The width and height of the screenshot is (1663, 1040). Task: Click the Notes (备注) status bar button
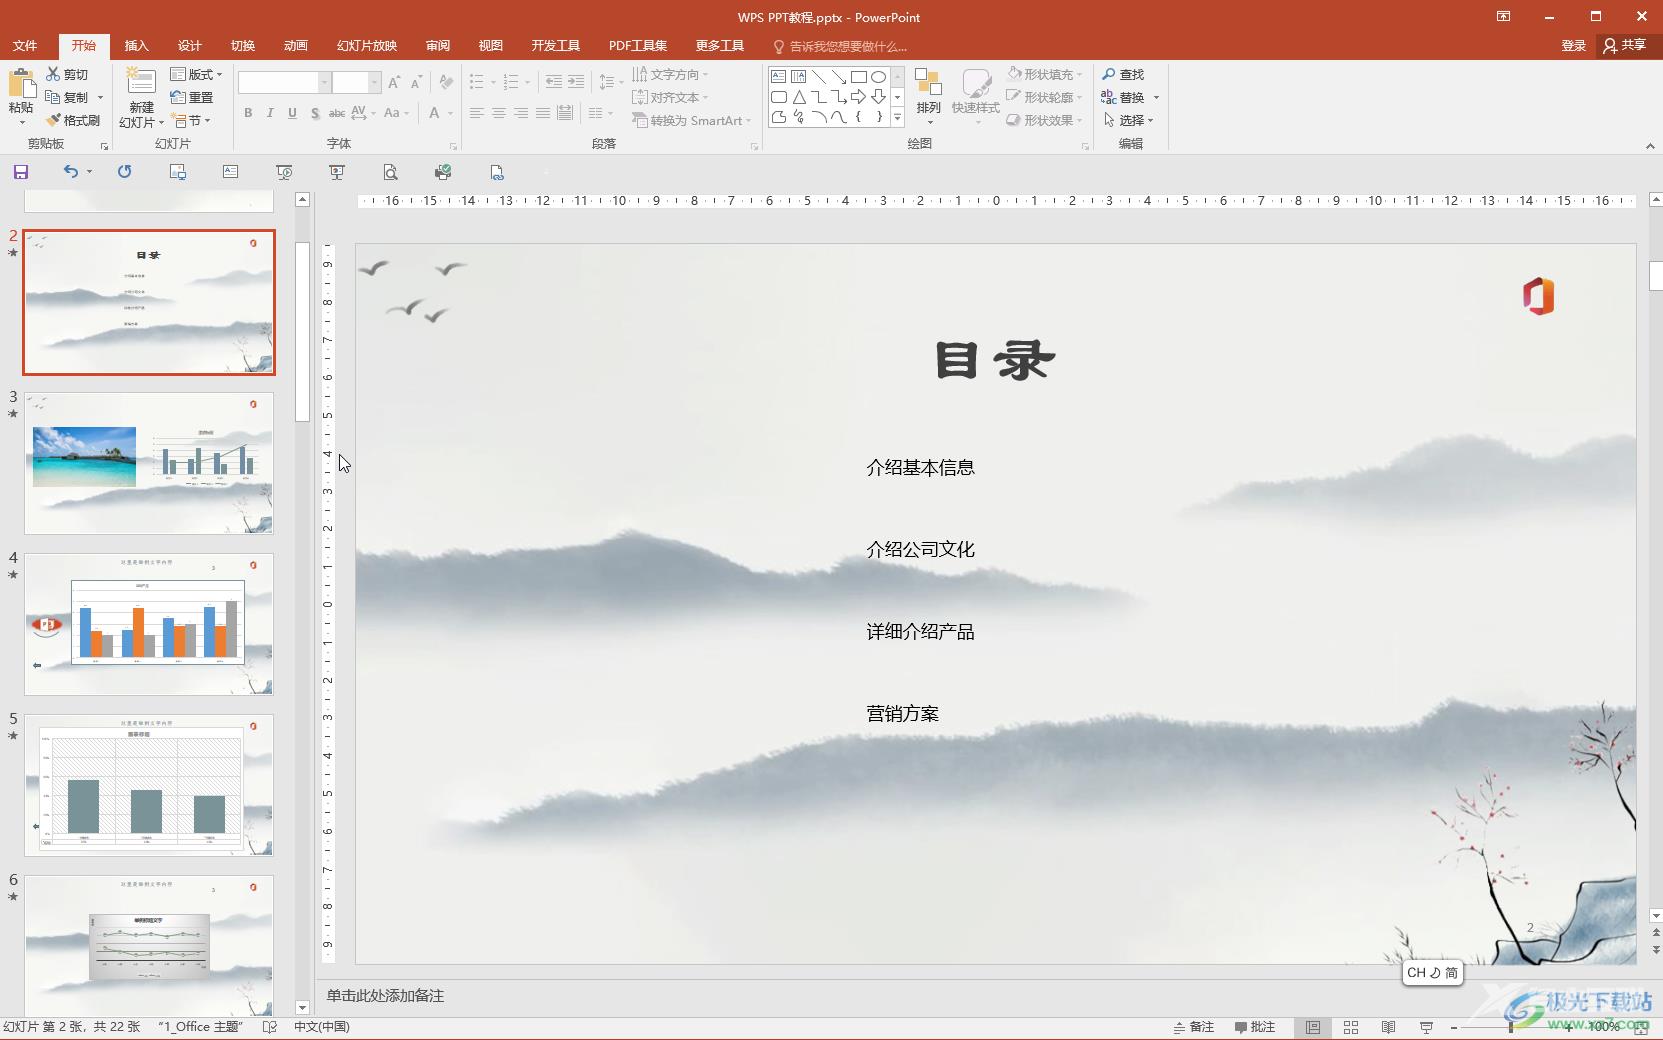(1193, 1027)
